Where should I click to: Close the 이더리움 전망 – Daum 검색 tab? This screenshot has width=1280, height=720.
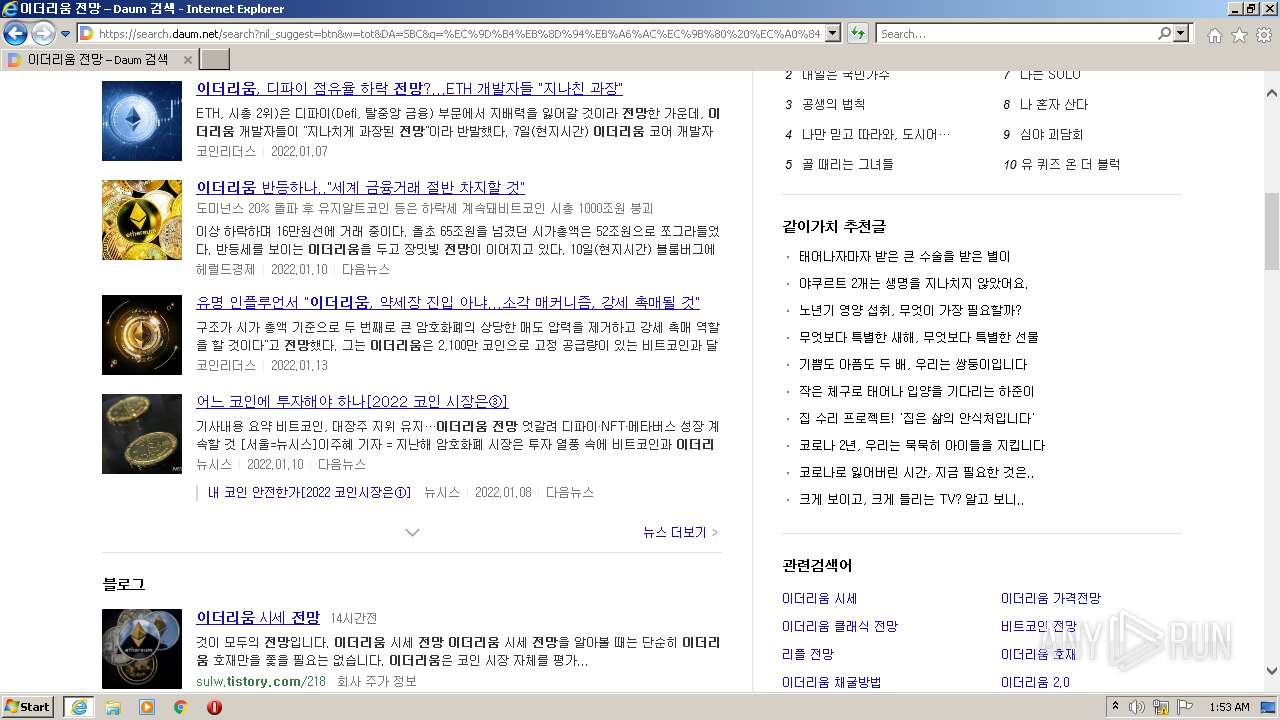pos(188,60)
